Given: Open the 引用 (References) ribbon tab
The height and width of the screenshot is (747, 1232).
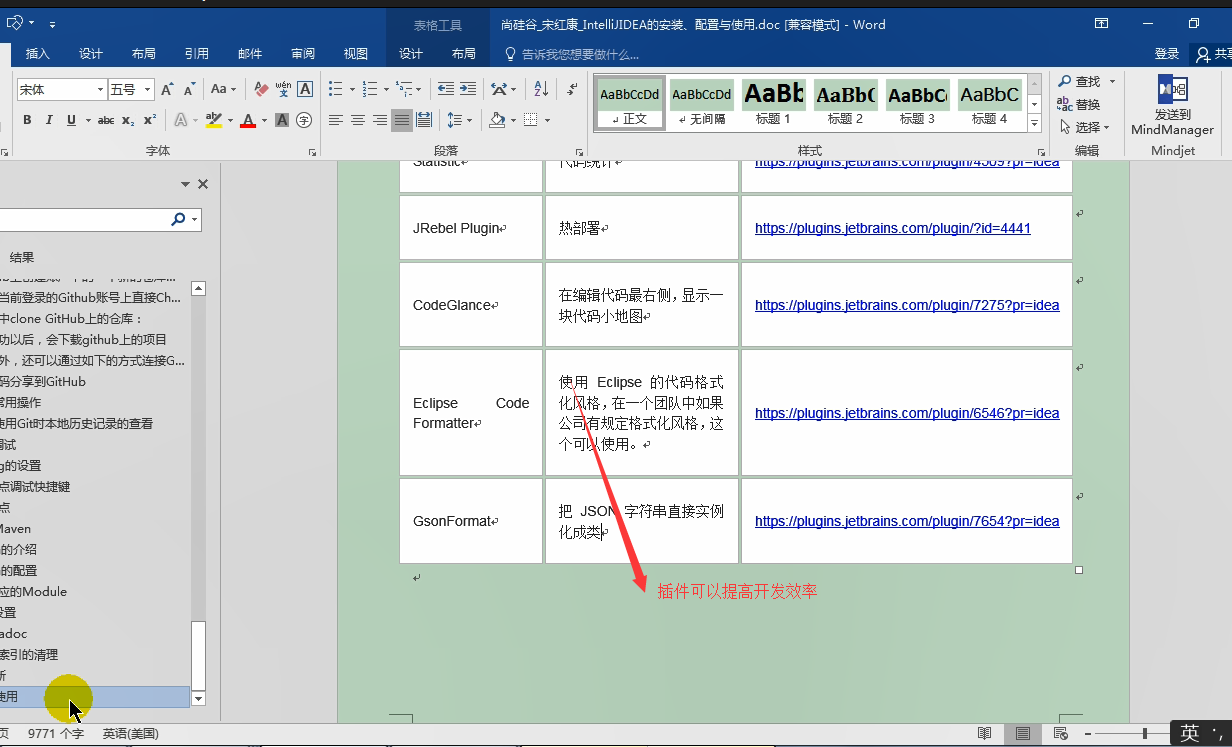Looking at the screenshot, I should click(x=196, y=54).
